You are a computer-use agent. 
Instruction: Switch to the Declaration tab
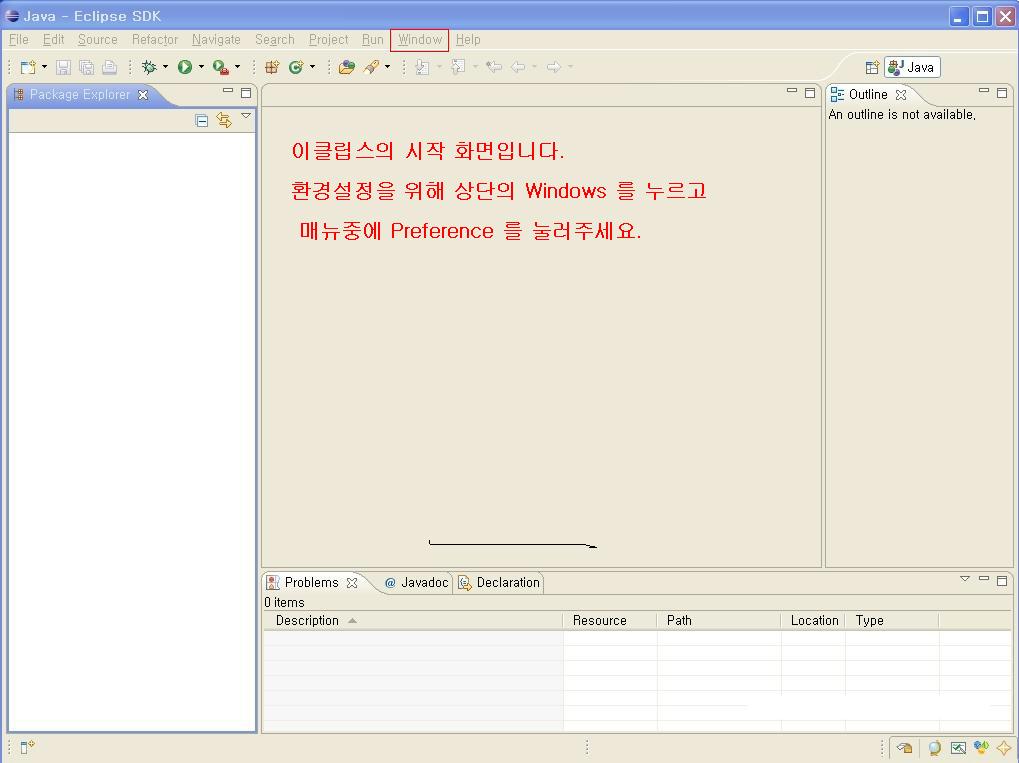click(x=500, y=582)
